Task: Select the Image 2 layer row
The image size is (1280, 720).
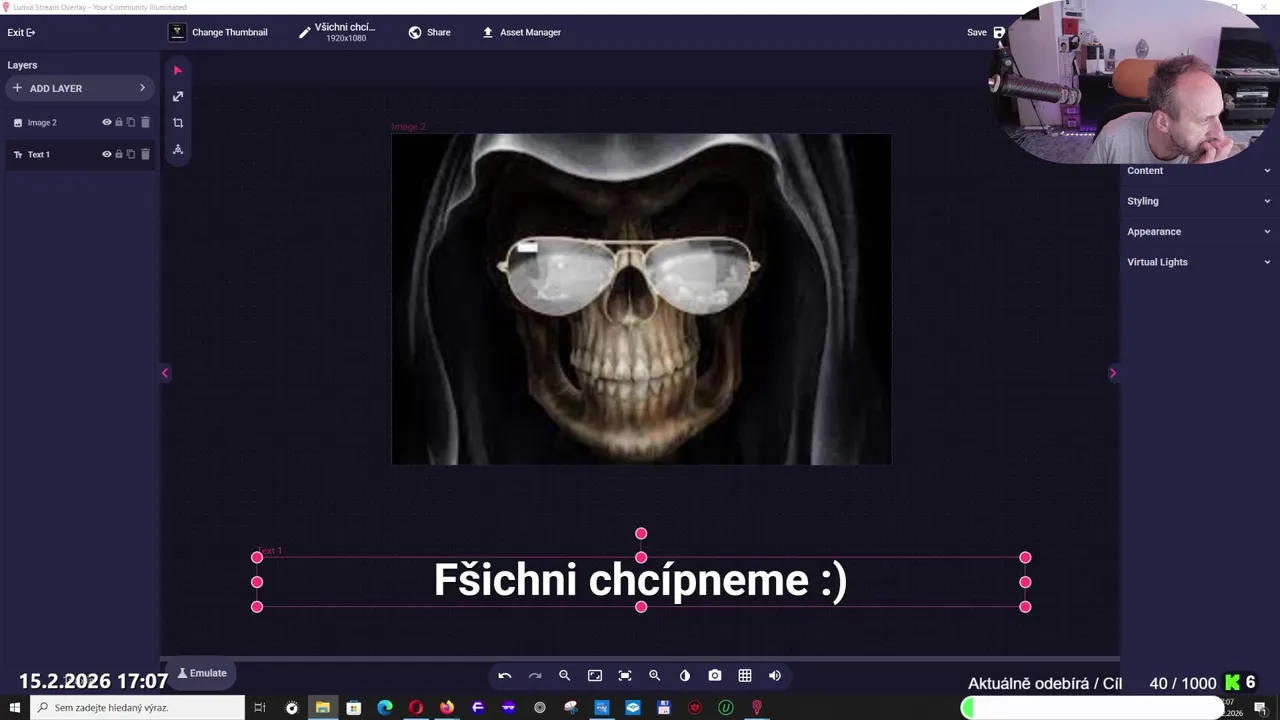Action: pos(80,123)
